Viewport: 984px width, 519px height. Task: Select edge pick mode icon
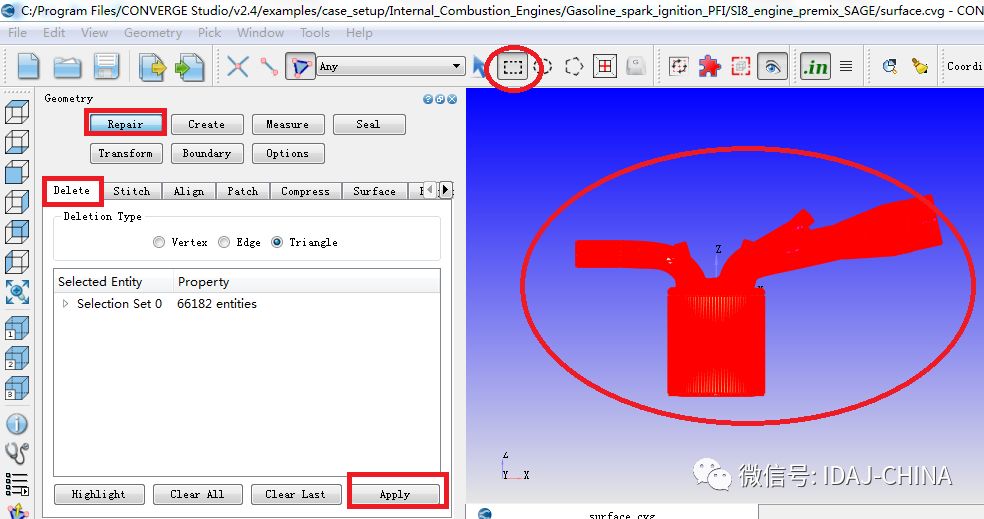coord(269,66)
